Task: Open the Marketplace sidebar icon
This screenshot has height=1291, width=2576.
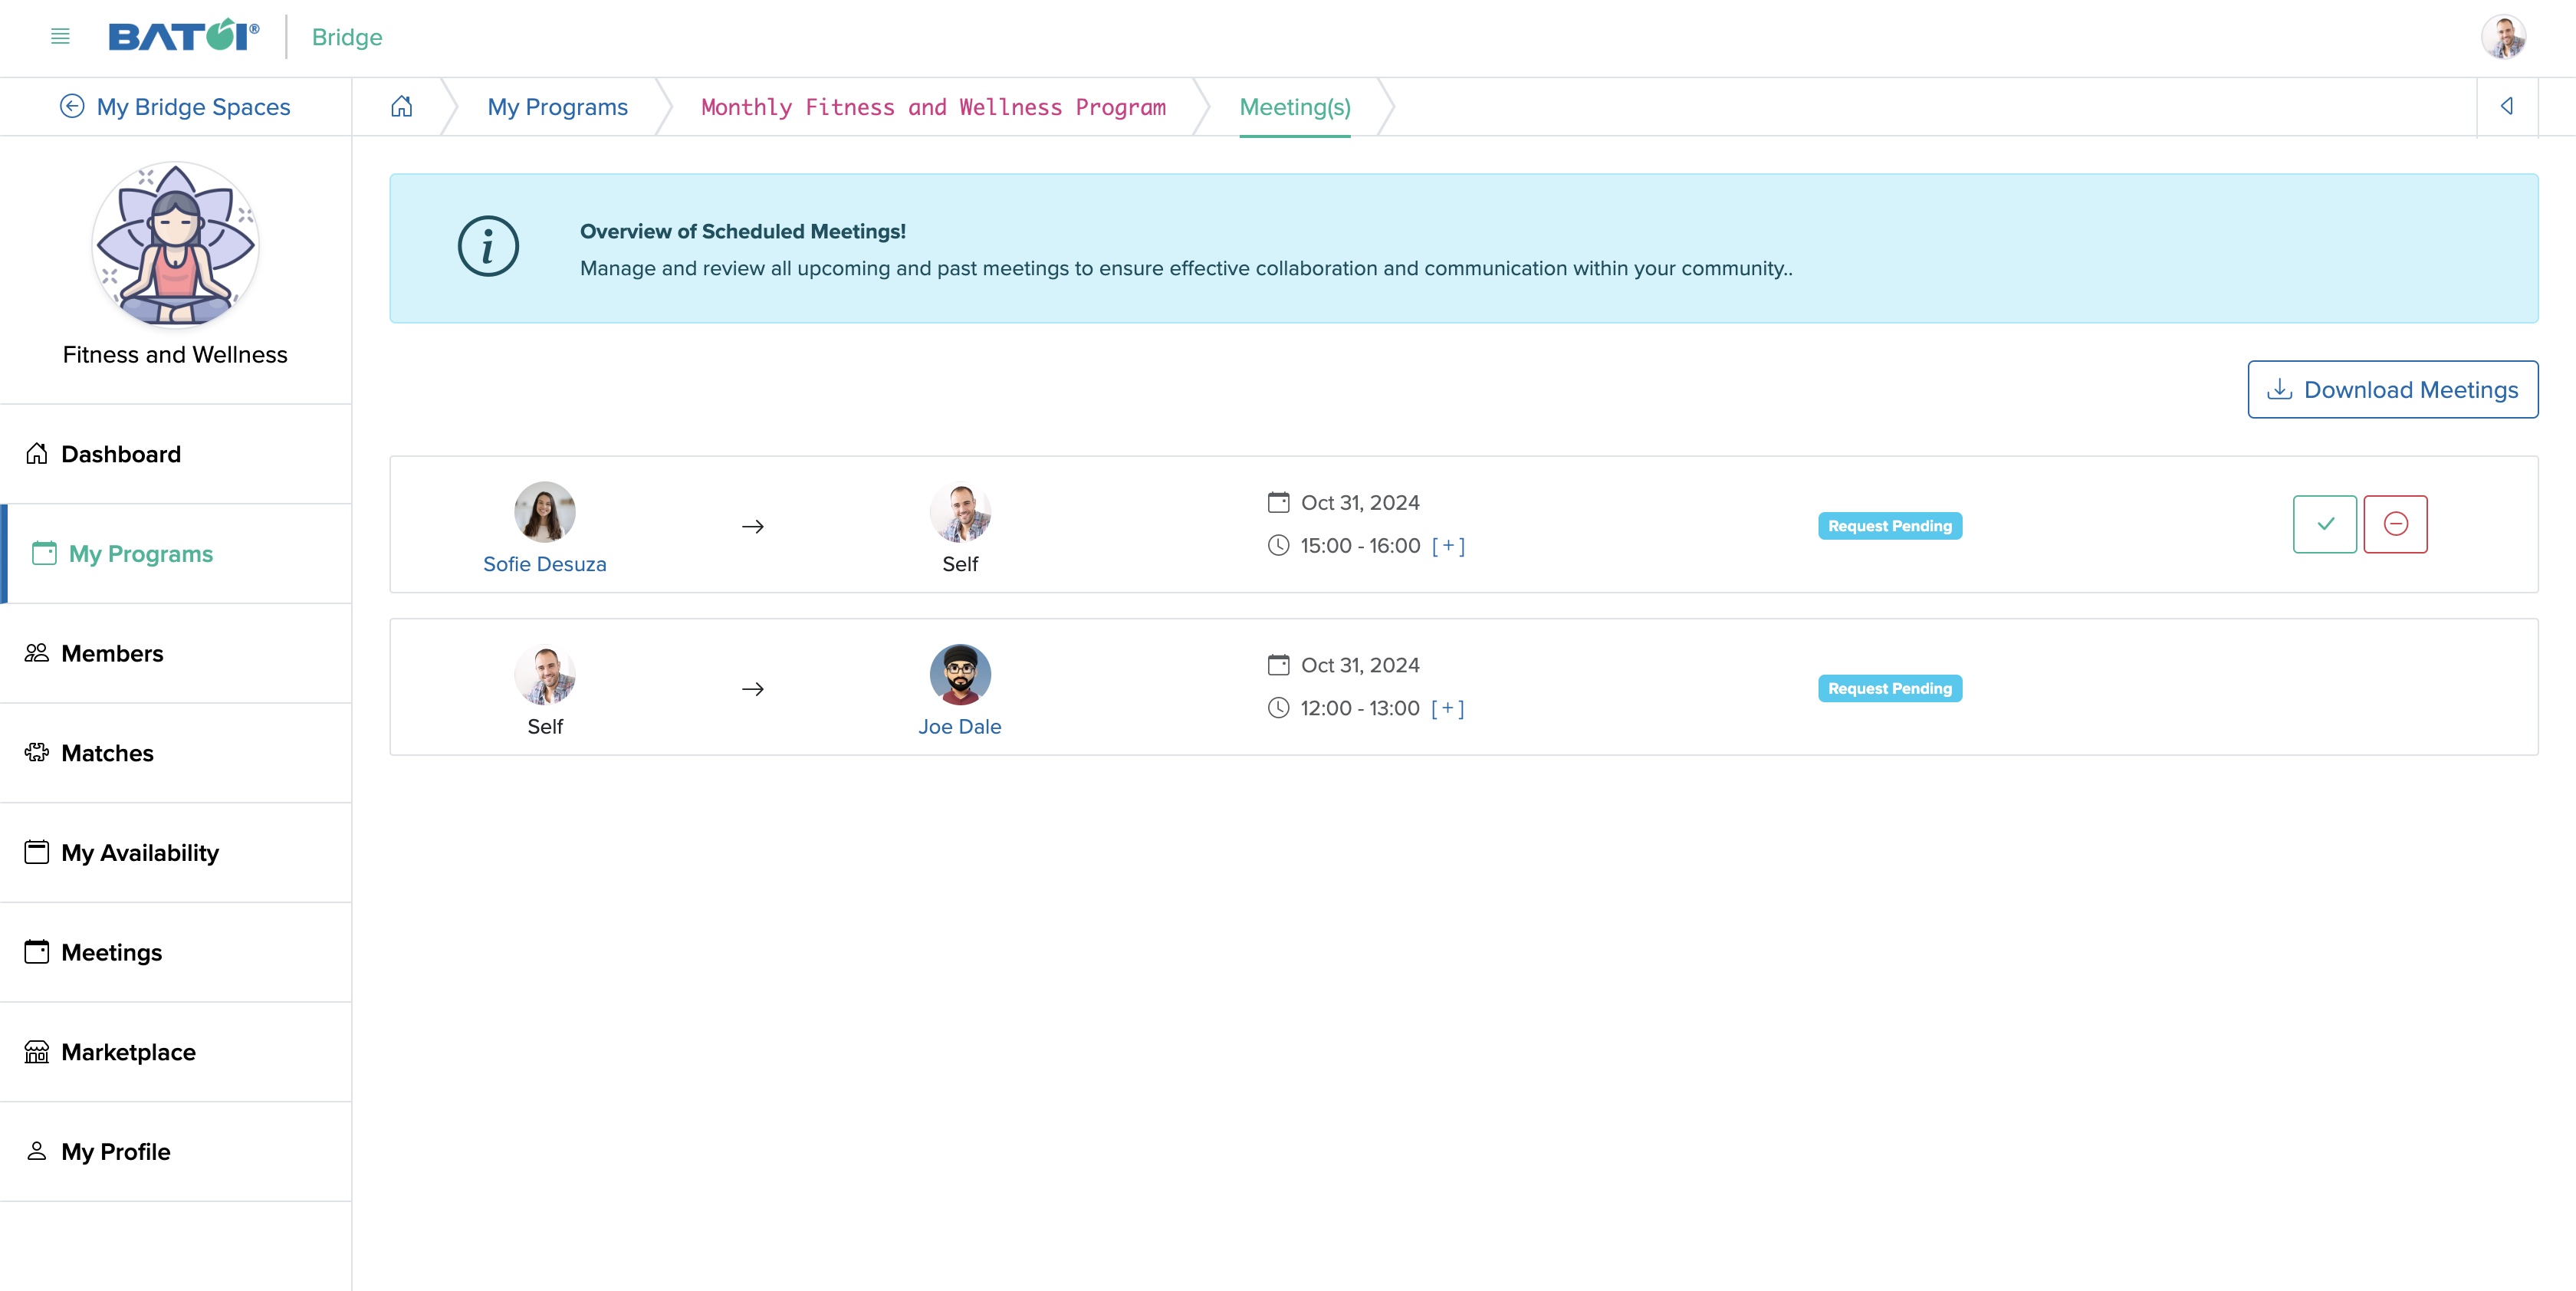Action: pyautogui.click(x=36, y=1050)
